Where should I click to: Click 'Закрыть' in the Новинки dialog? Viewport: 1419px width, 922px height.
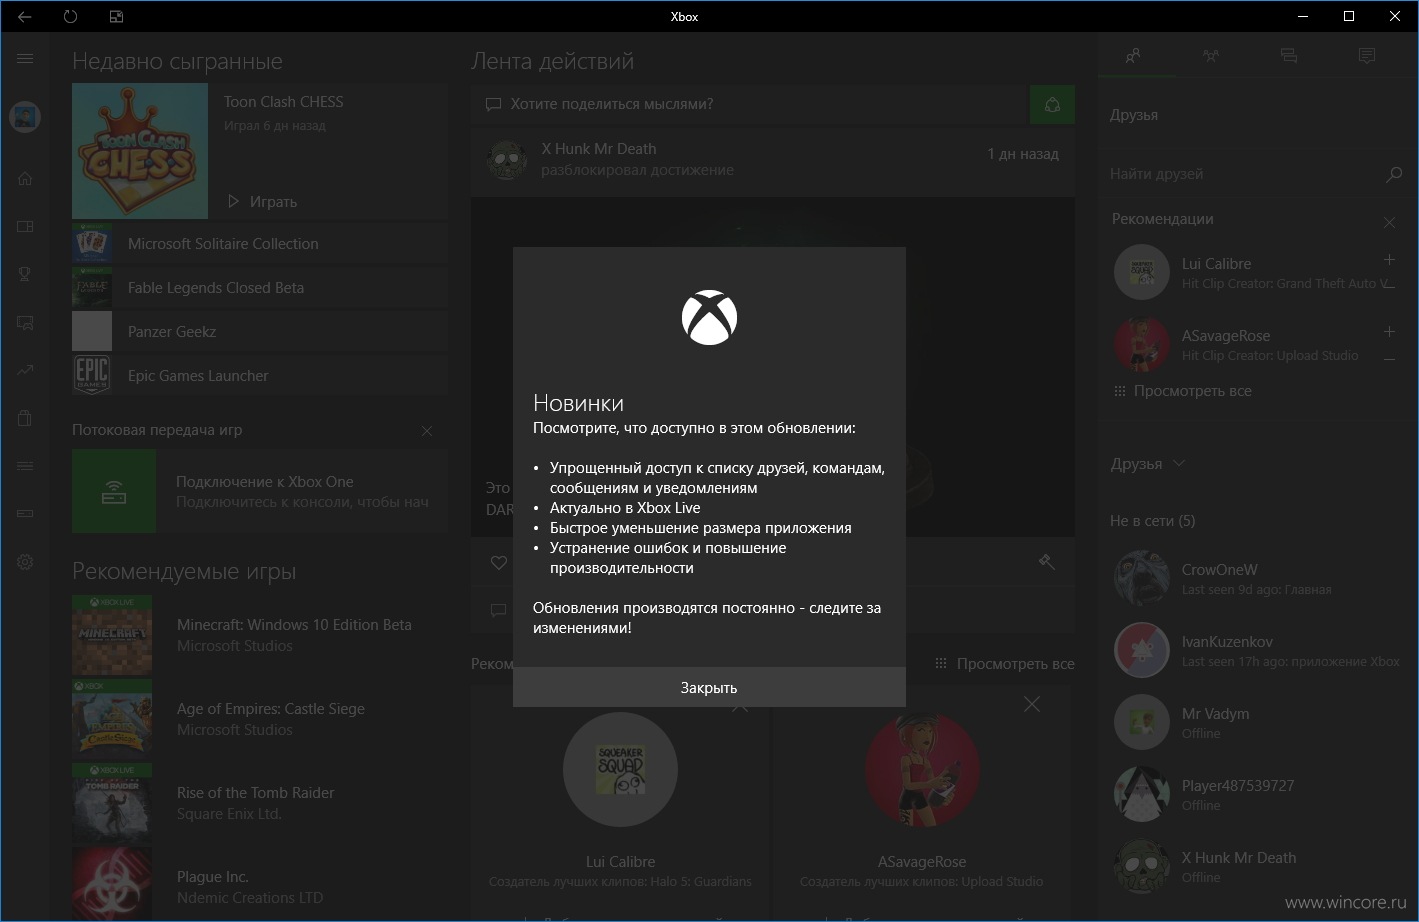[709, 687]
